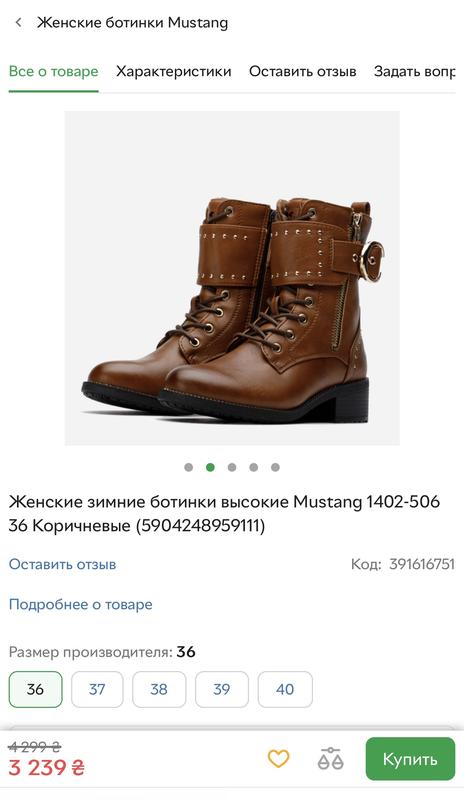
Task: Open the Оставить отзыв link below title
Action: tap(62, 564)
